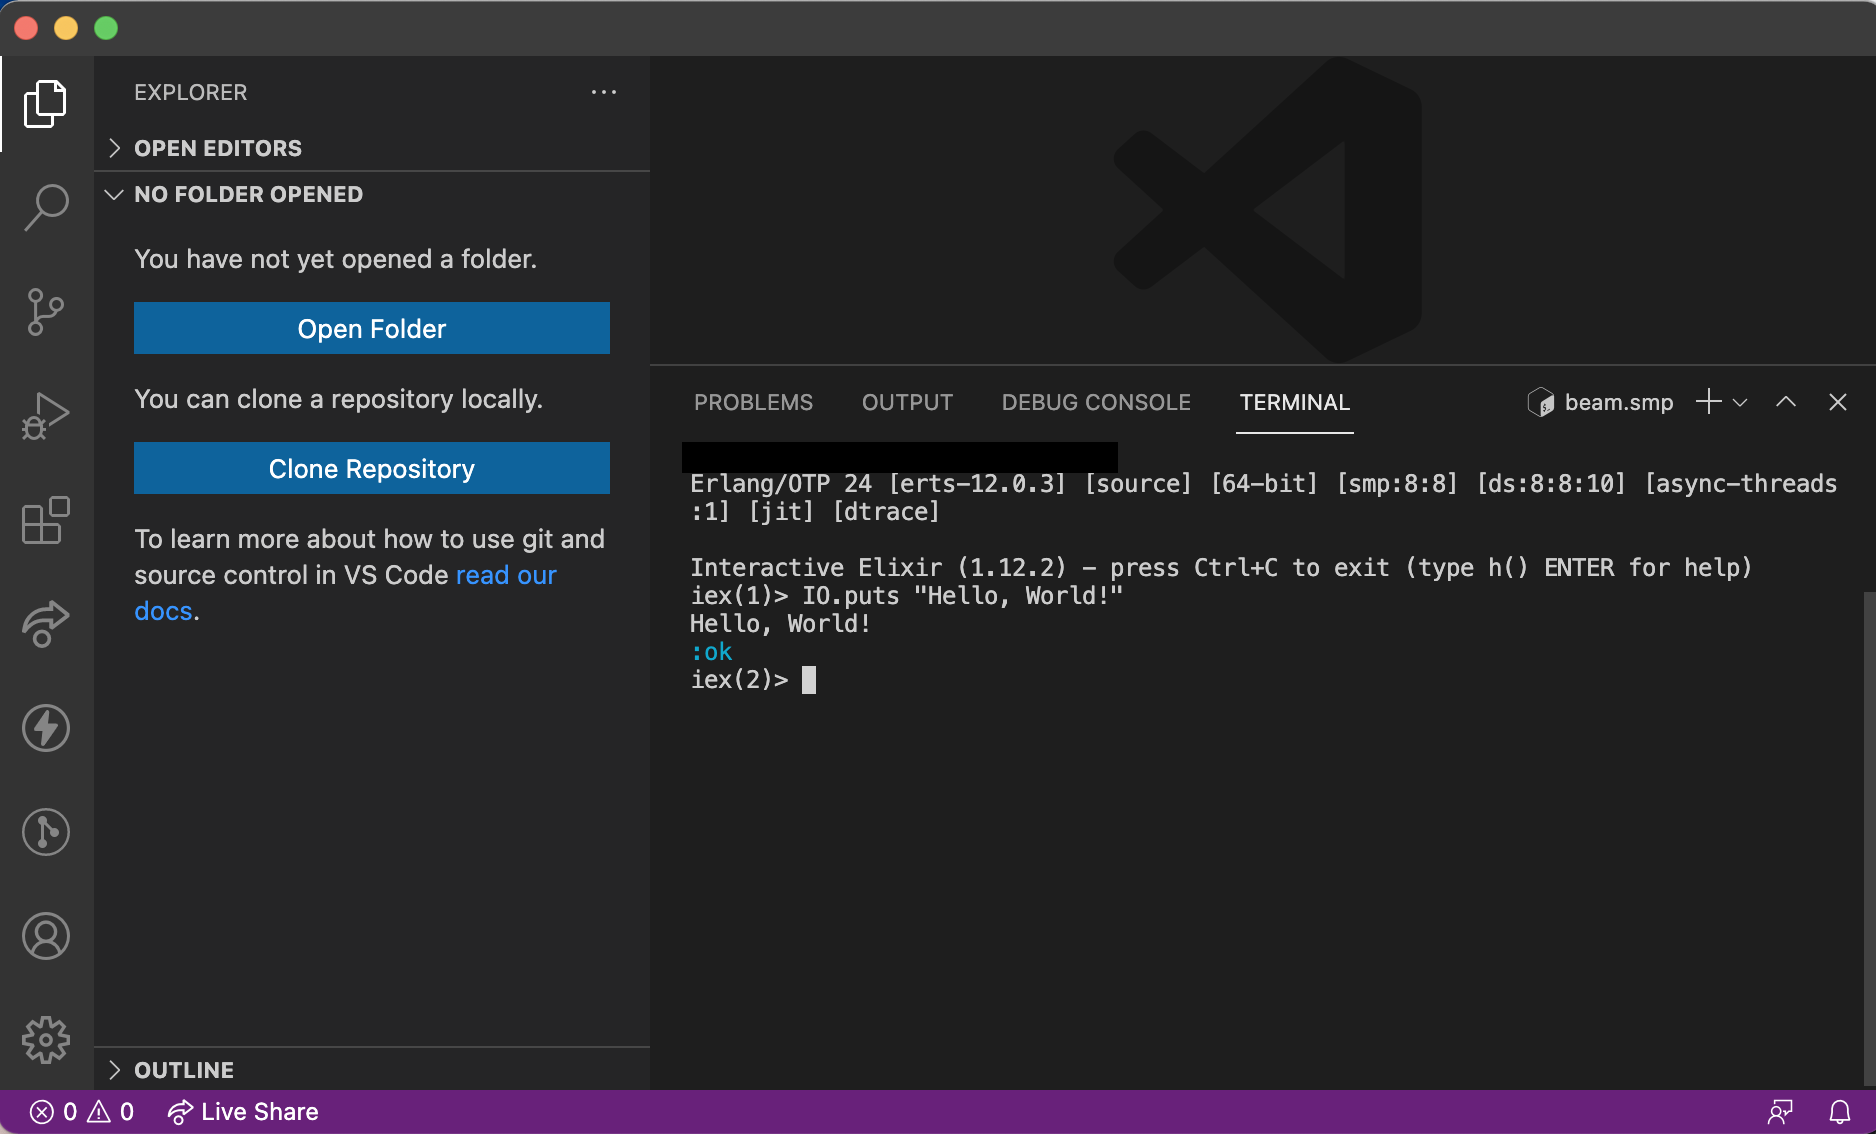Click the EXPLORER sidebar title

tap(191, 92)
